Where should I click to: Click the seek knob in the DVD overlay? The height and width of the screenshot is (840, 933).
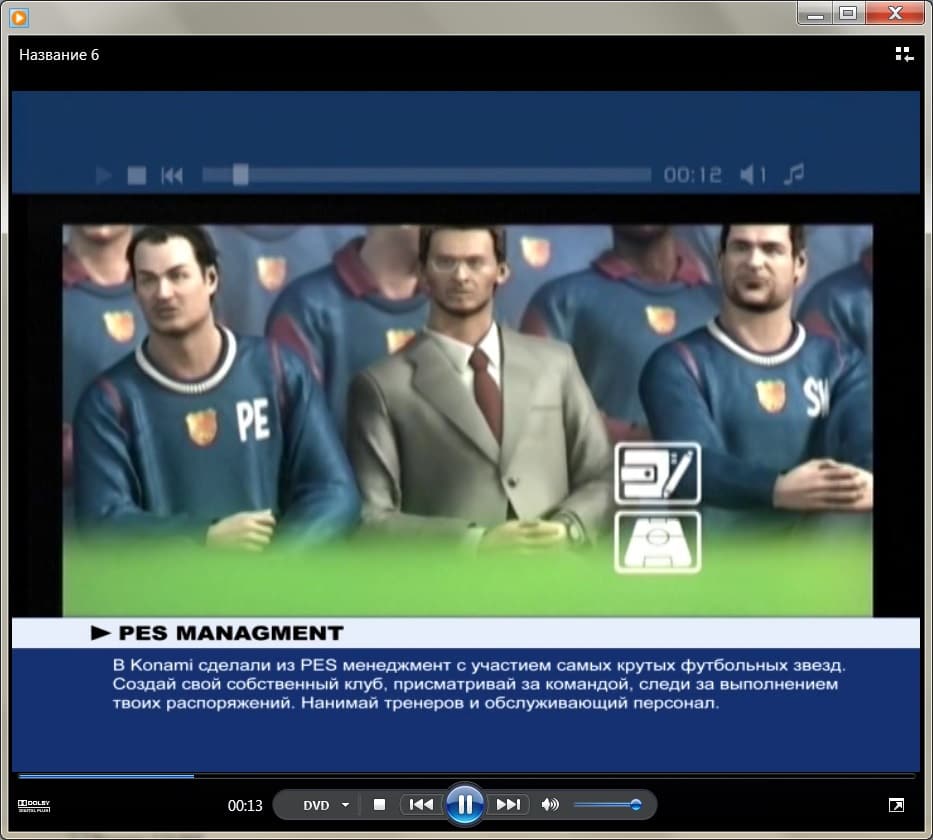pos(240,174)
